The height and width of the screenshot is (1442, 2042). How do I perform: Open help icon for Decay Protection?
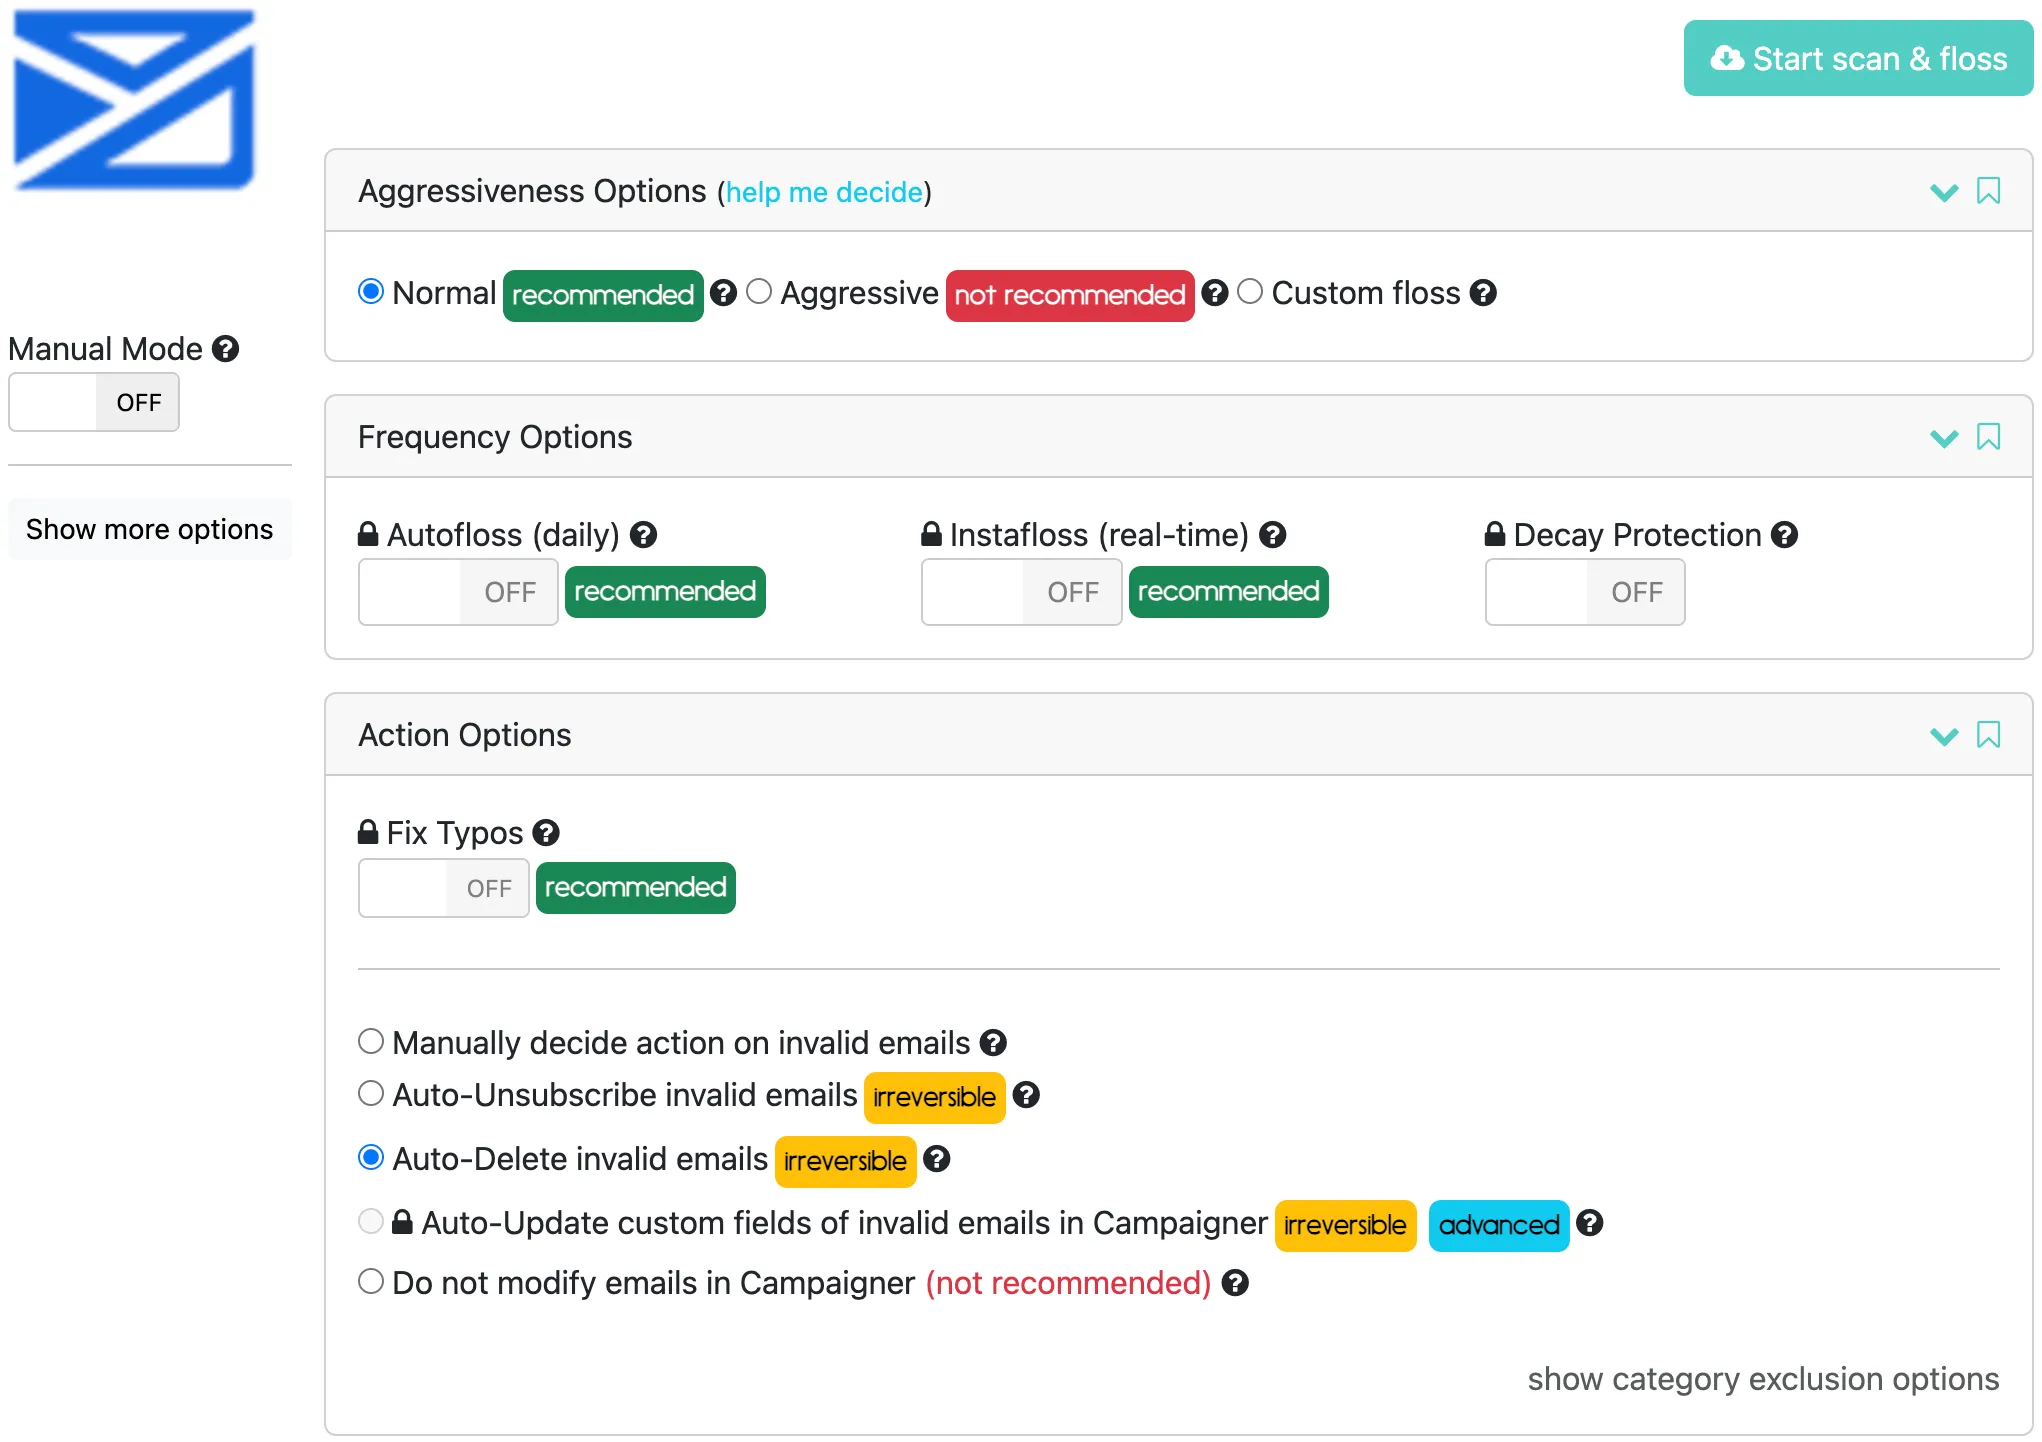[1785, 535]
